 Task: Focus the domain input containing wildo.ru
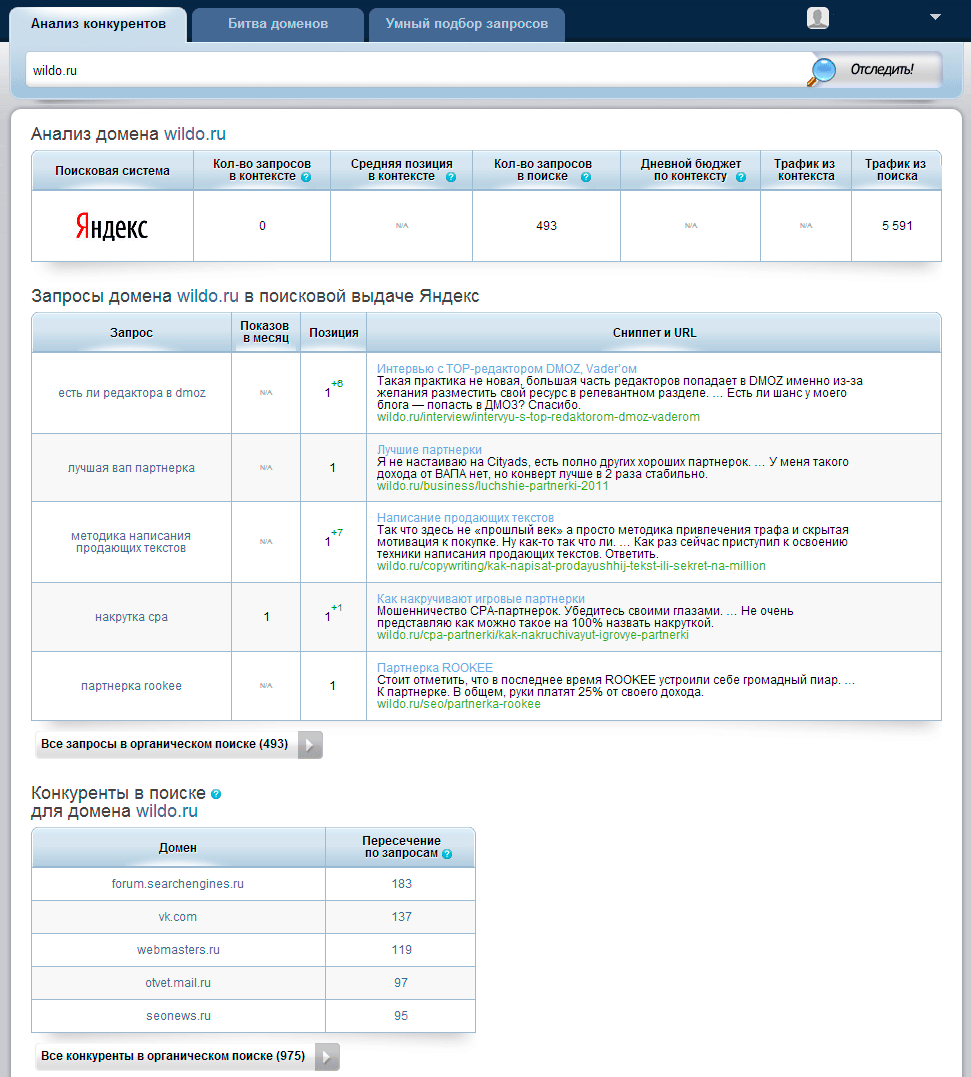418,70
